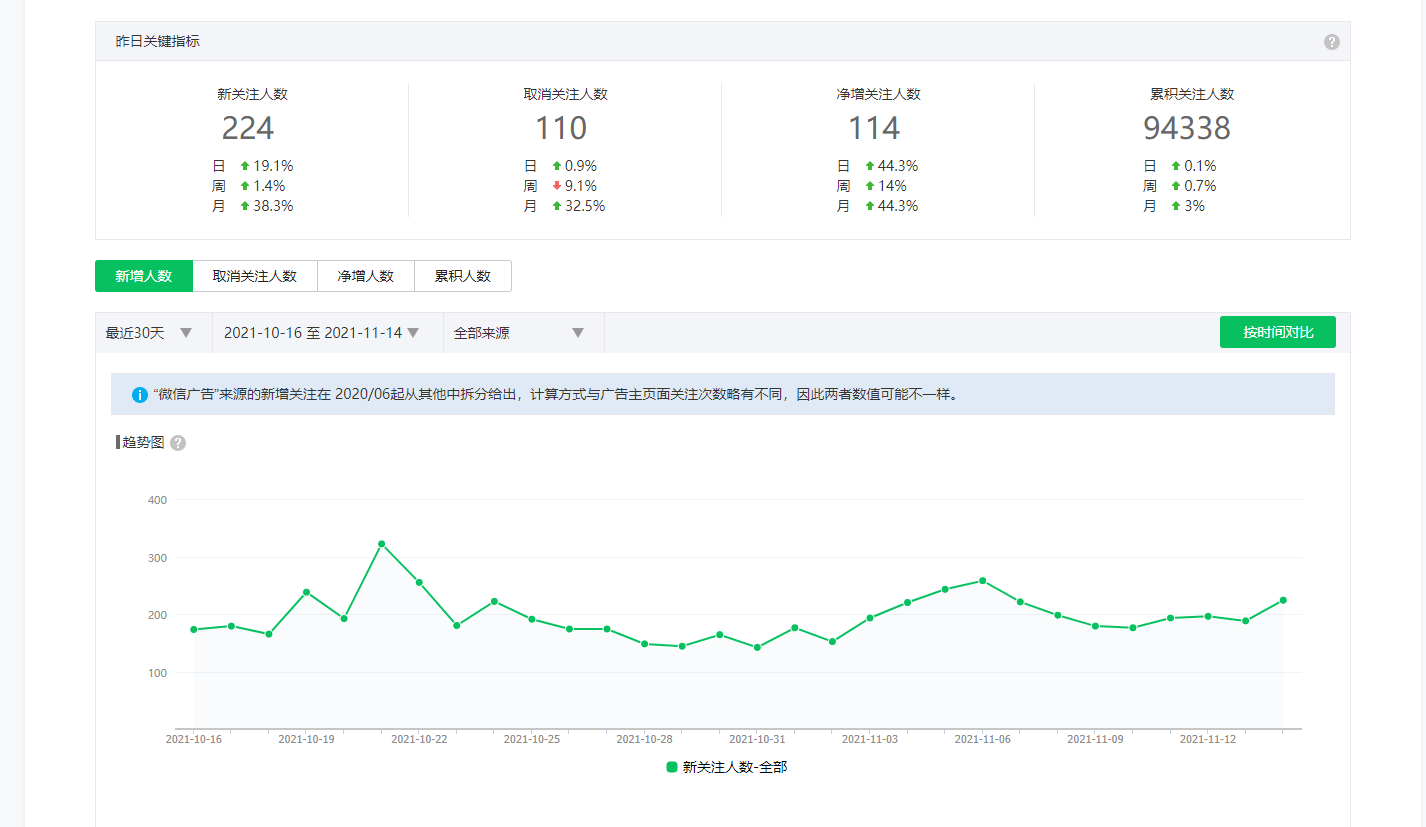Click the 净增关注人数 metric title
Viewport: 1426px width, 827px height.
click(x=879, y=94)
